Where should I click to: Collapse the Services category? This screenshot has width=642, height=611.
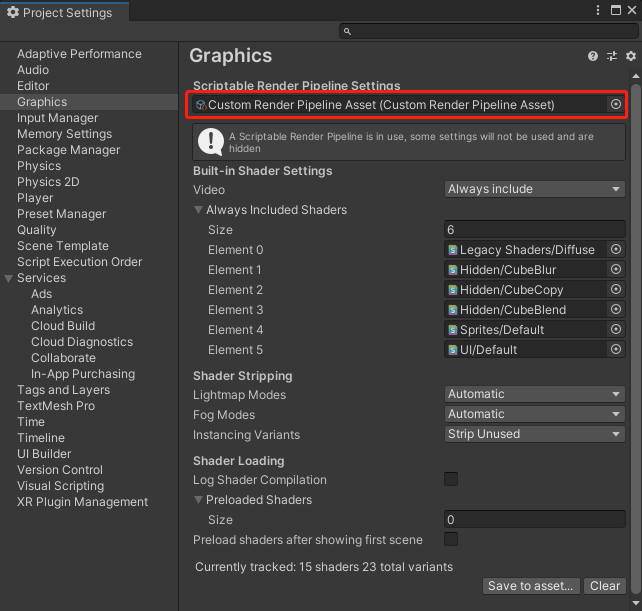(x=8, y=278)
